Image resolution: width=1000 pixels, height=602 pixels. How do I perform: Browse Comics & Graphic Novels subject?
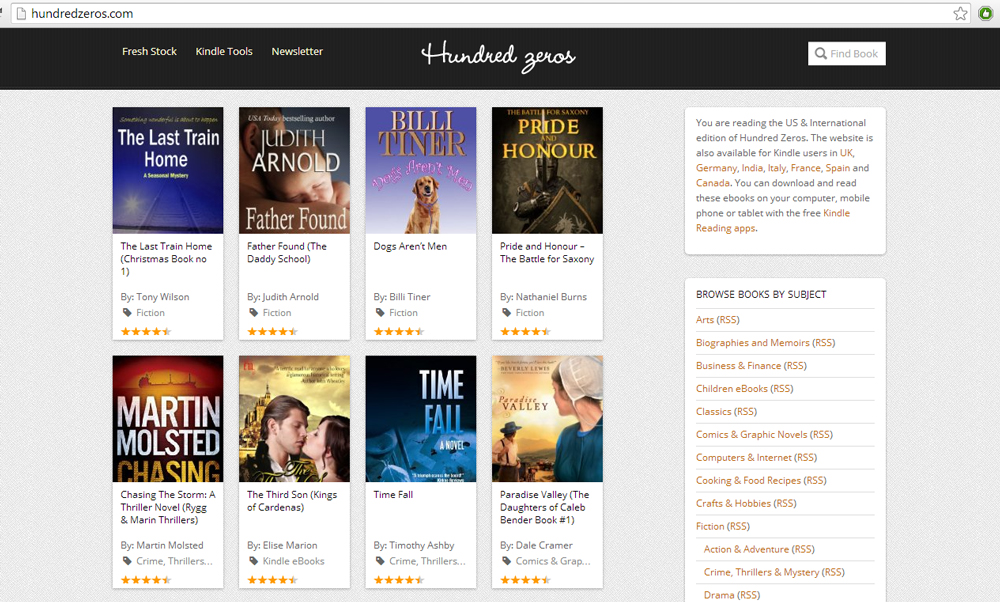pyautogui.click(x=751, y=434)
